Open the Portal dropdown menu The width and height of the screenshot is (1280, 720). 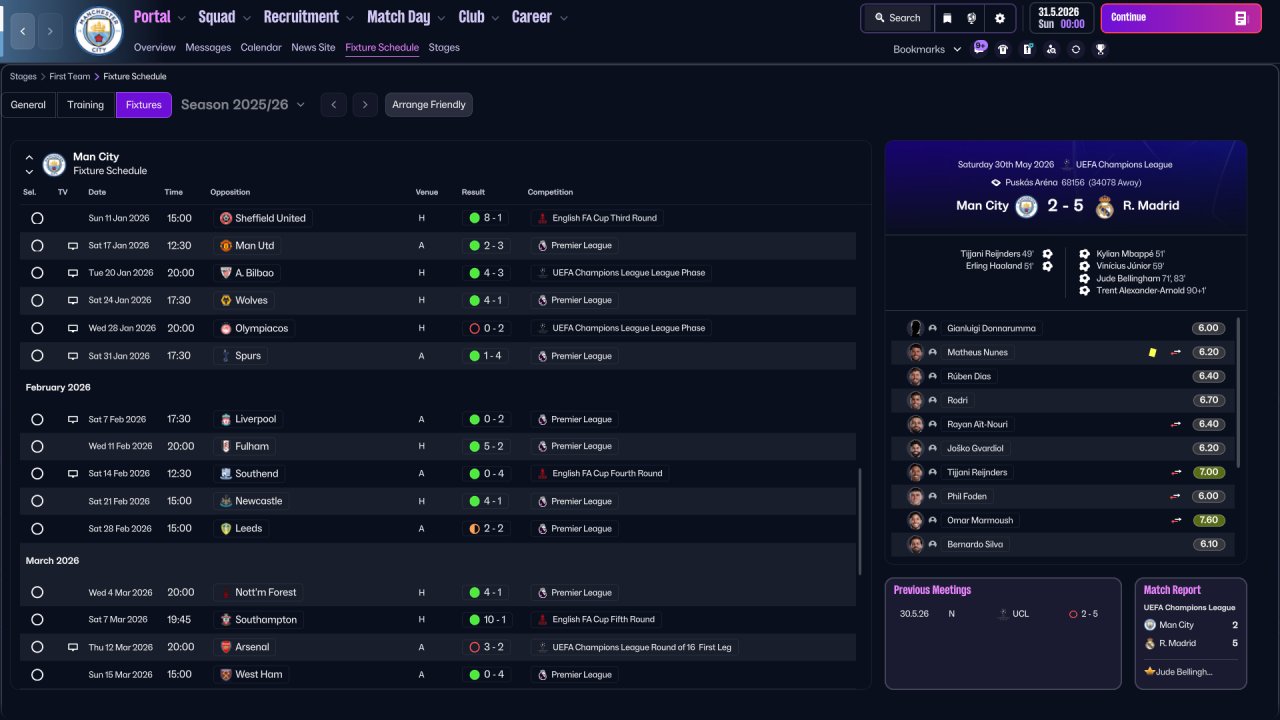pos(160,17)
